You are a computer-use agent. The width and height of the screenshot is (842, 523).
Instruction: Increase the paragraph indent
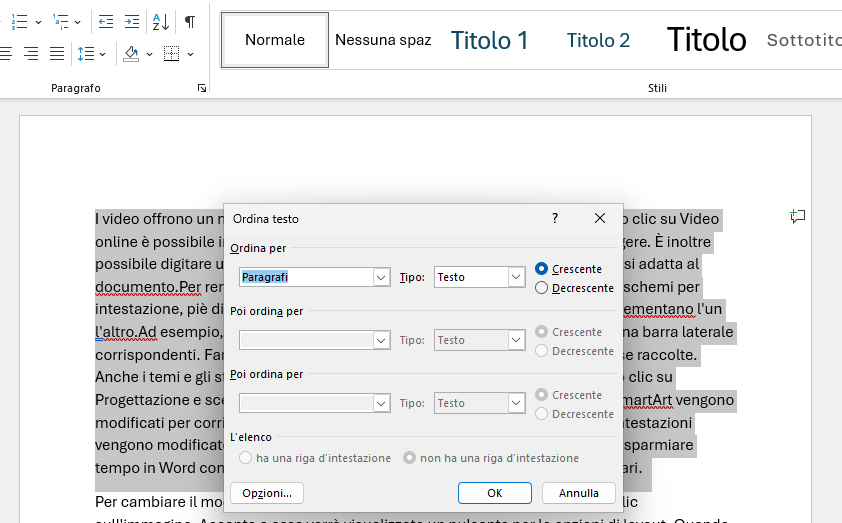132,21
